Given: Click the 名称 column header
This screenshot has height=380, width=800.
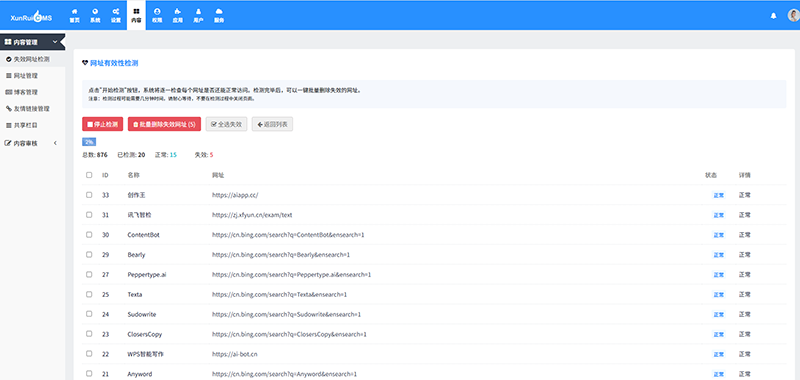Looking at the screenshot, I should (134, 175).
